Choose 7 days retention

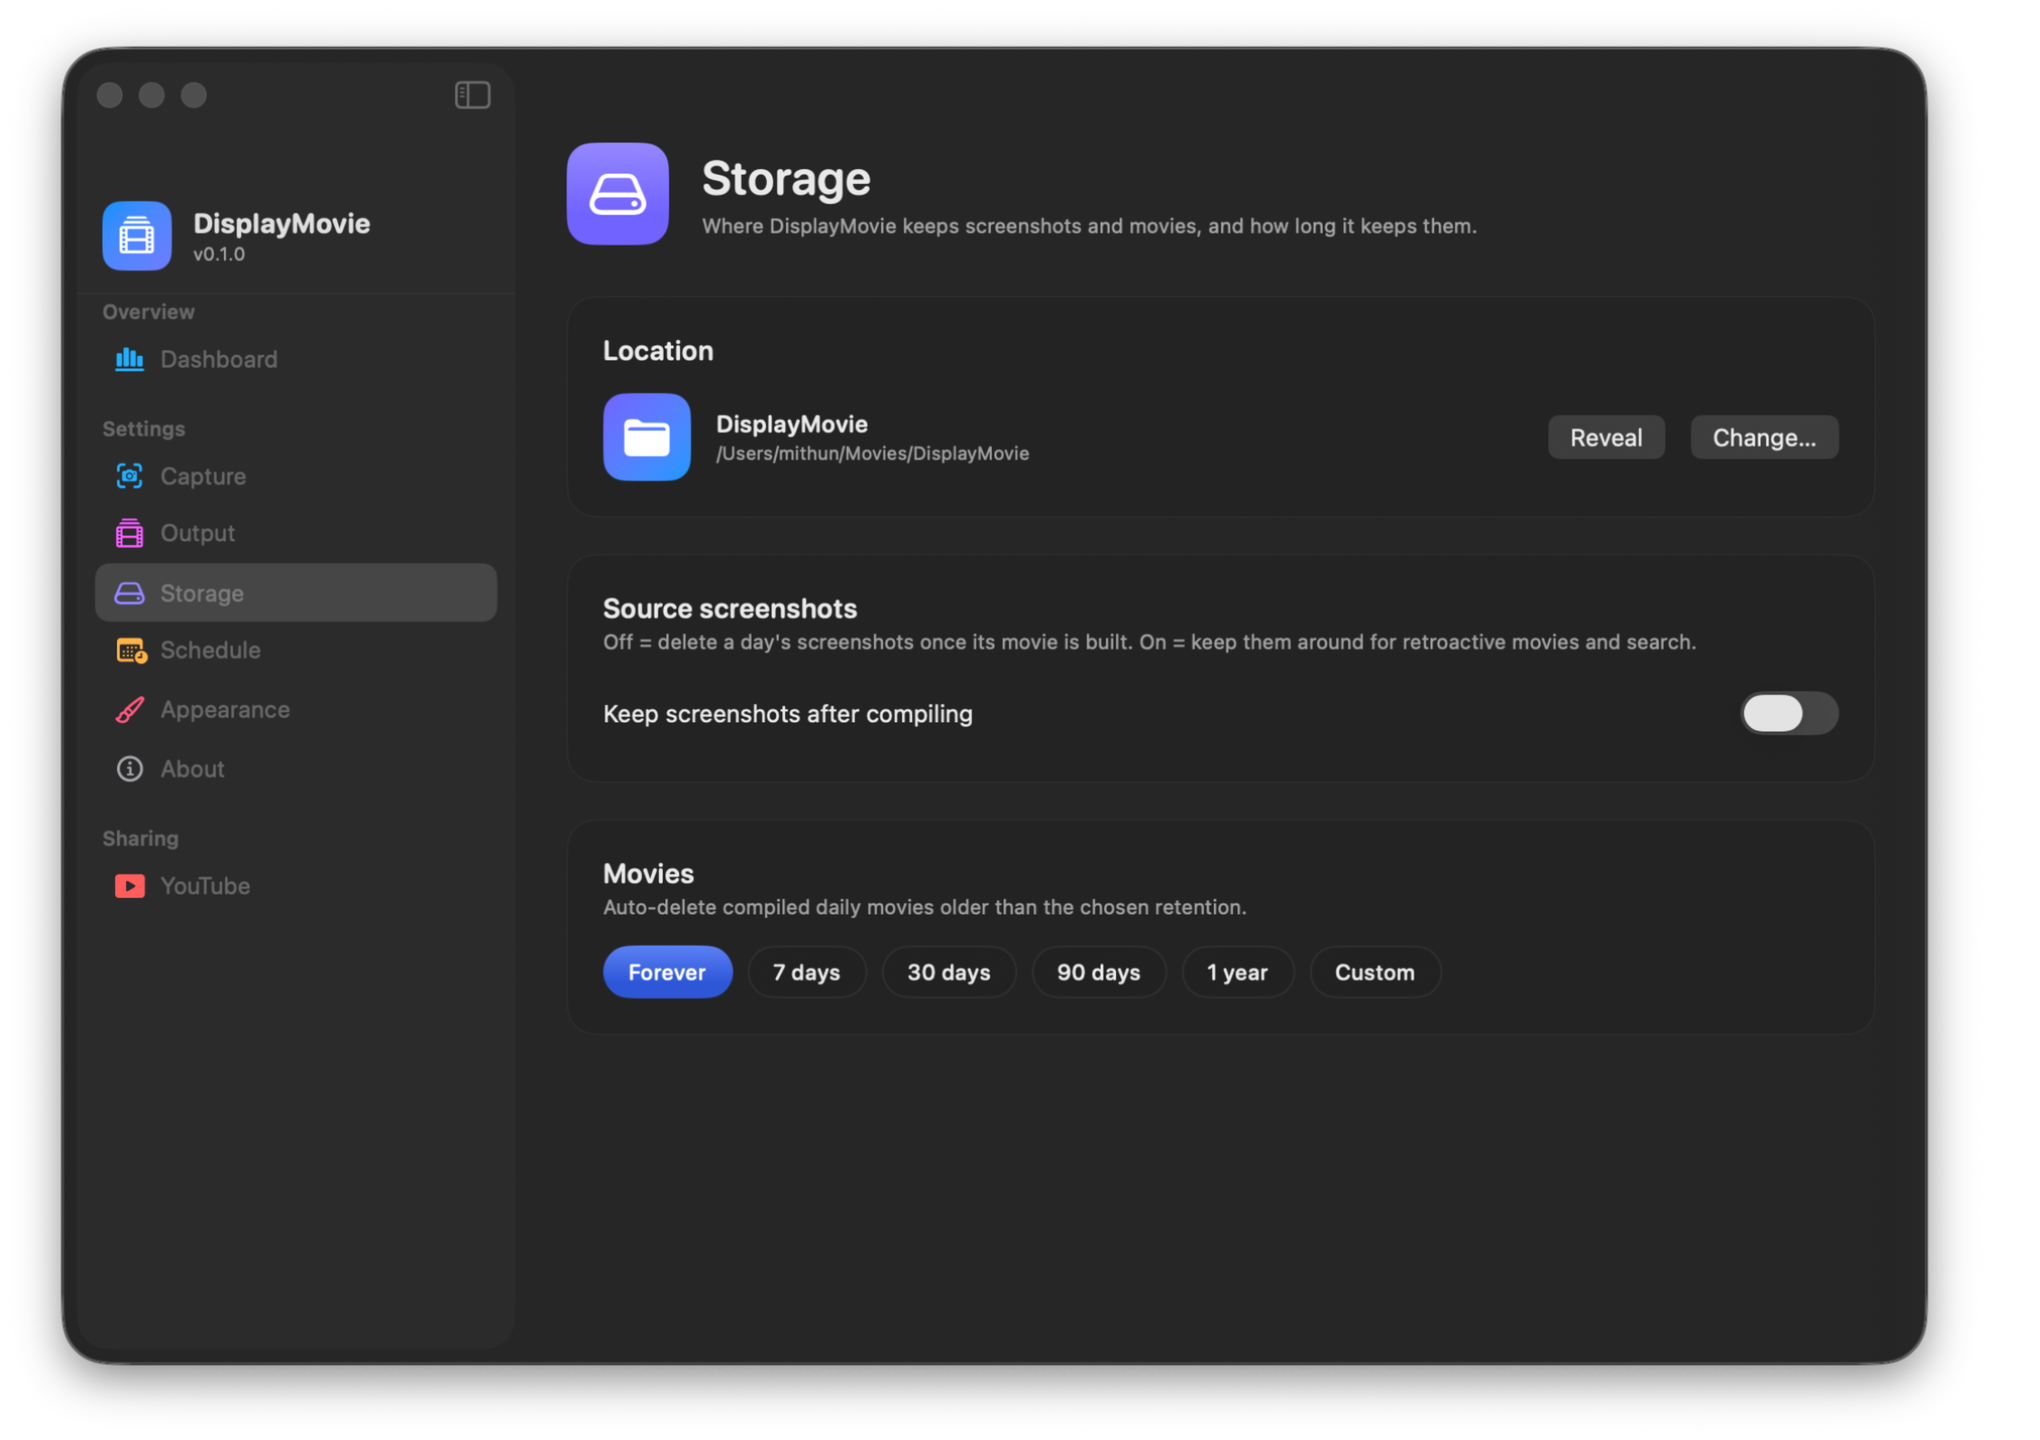807,972
